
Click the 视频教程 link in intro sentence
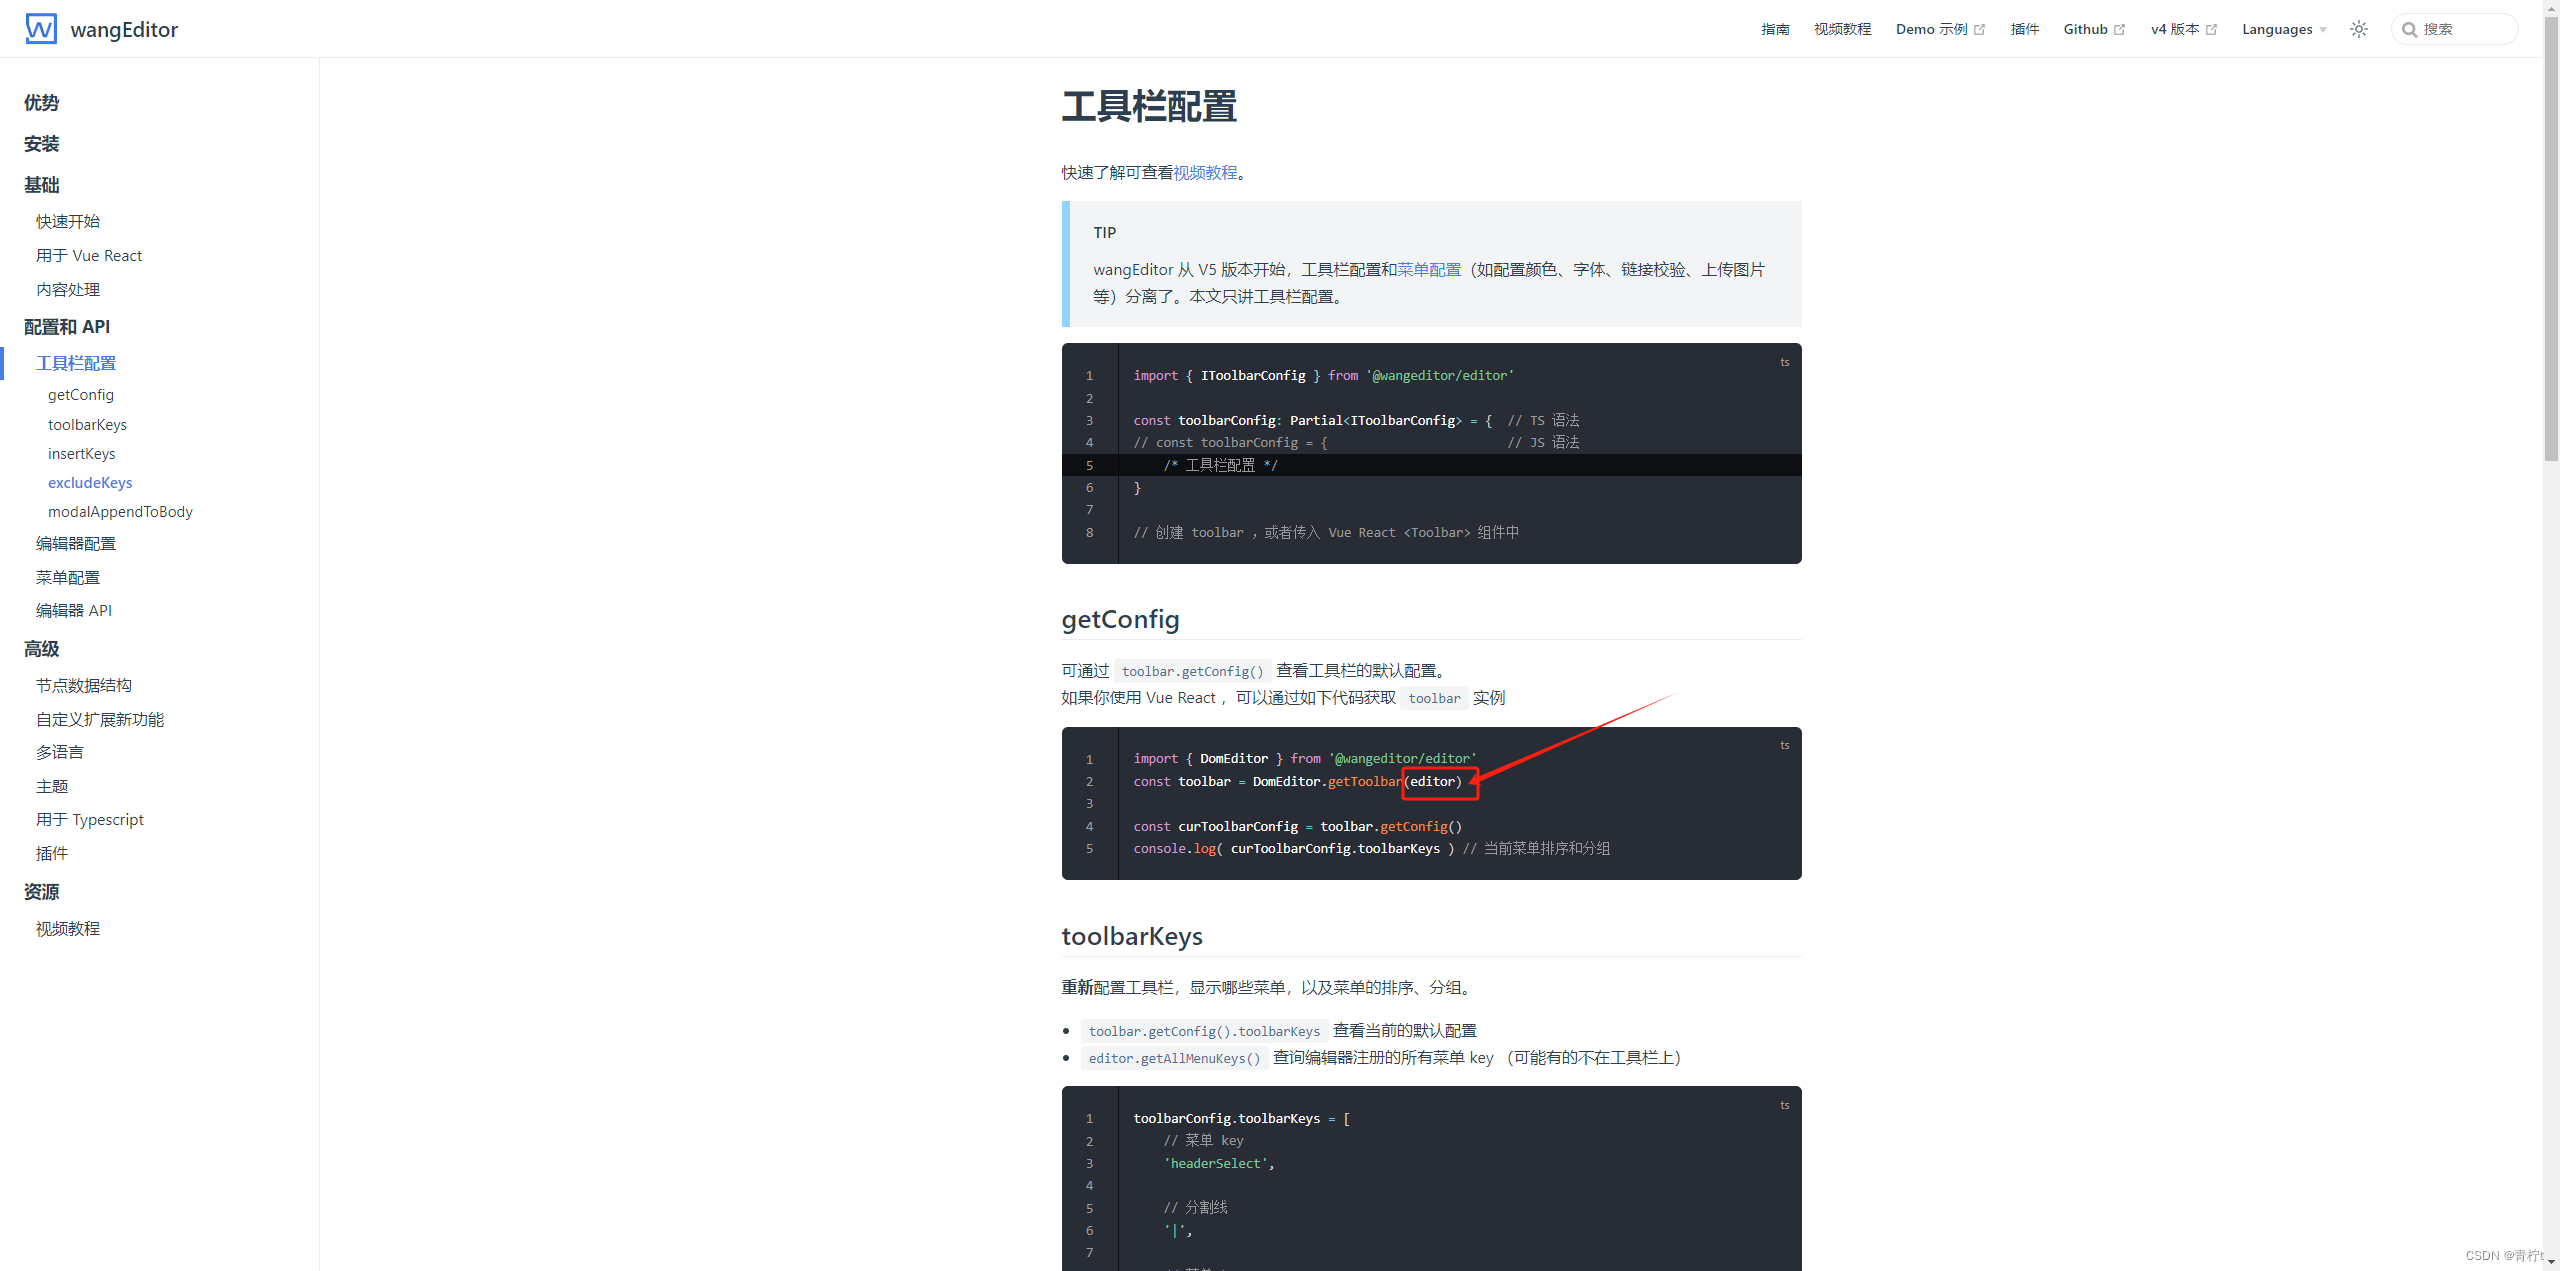[1205, 172]
